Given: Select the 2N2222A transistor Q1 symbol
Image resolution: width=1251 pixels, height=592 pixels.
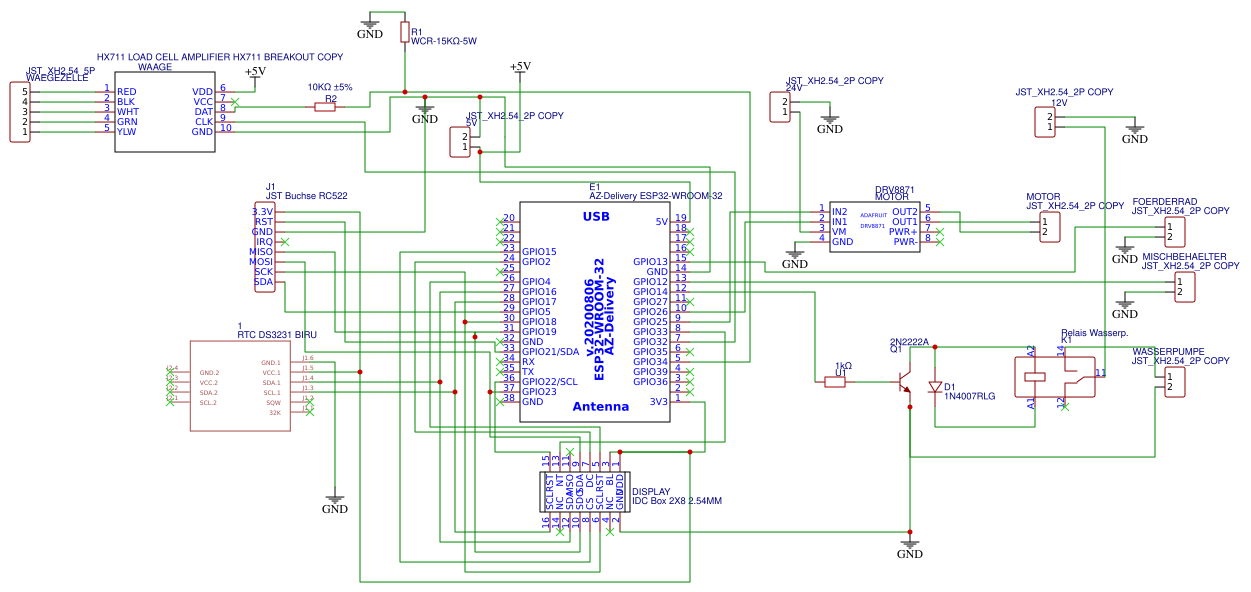Looking at the screenshot, I should pos(904,383).
